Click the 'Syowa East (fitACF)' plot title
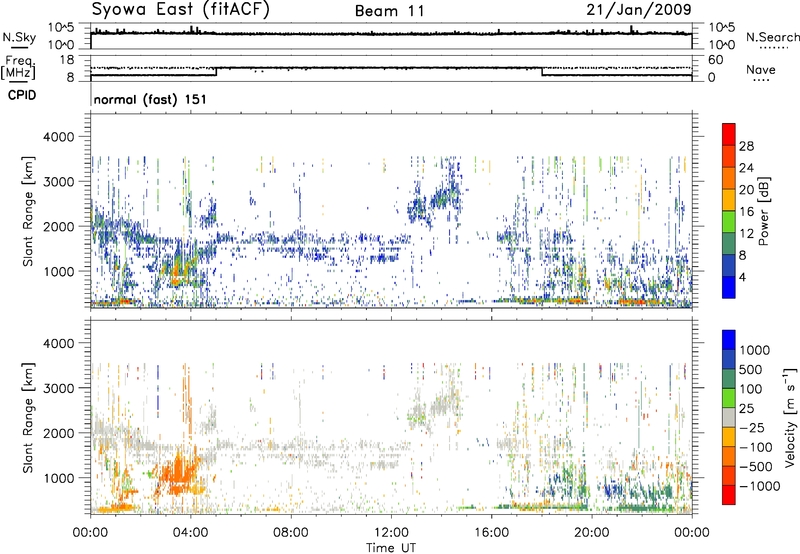The image size is (800, 554). (180, 9)
